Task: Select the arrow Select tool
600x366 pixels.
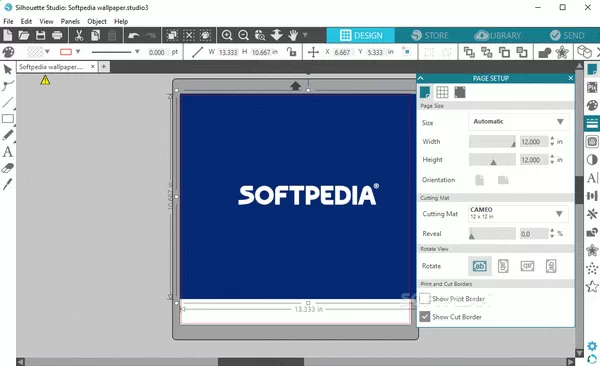Action: pyautogui.click(x=8, y=69)
